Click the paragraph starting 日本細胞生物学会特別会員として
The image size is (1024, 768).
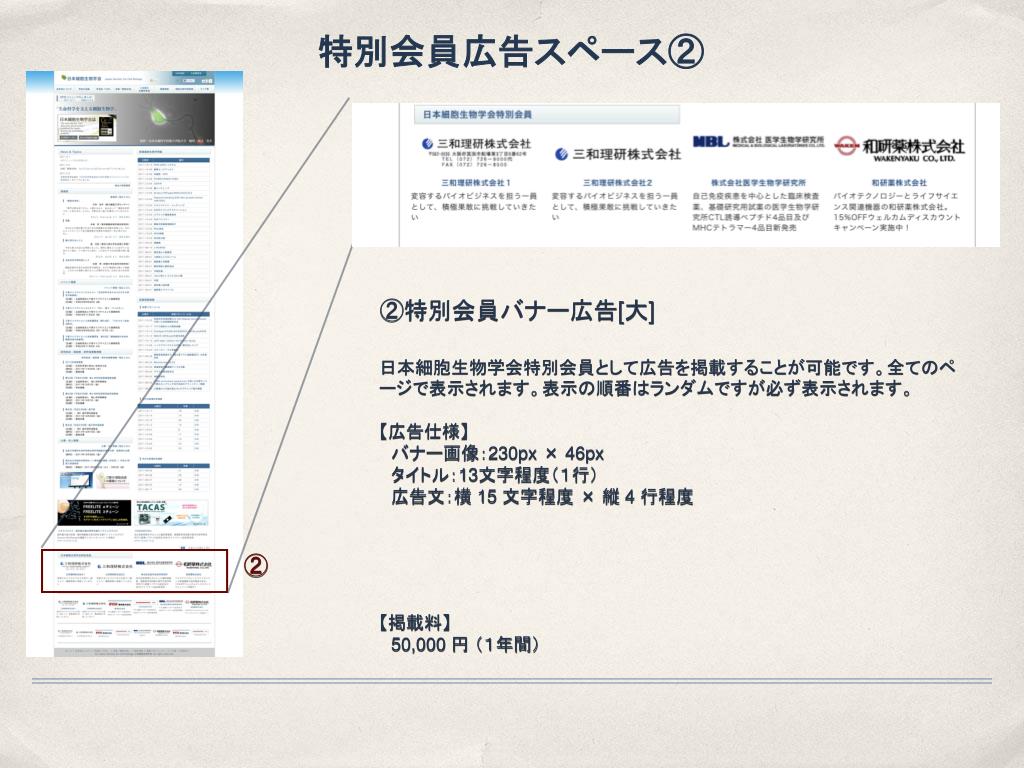click(x=667, y=377)
